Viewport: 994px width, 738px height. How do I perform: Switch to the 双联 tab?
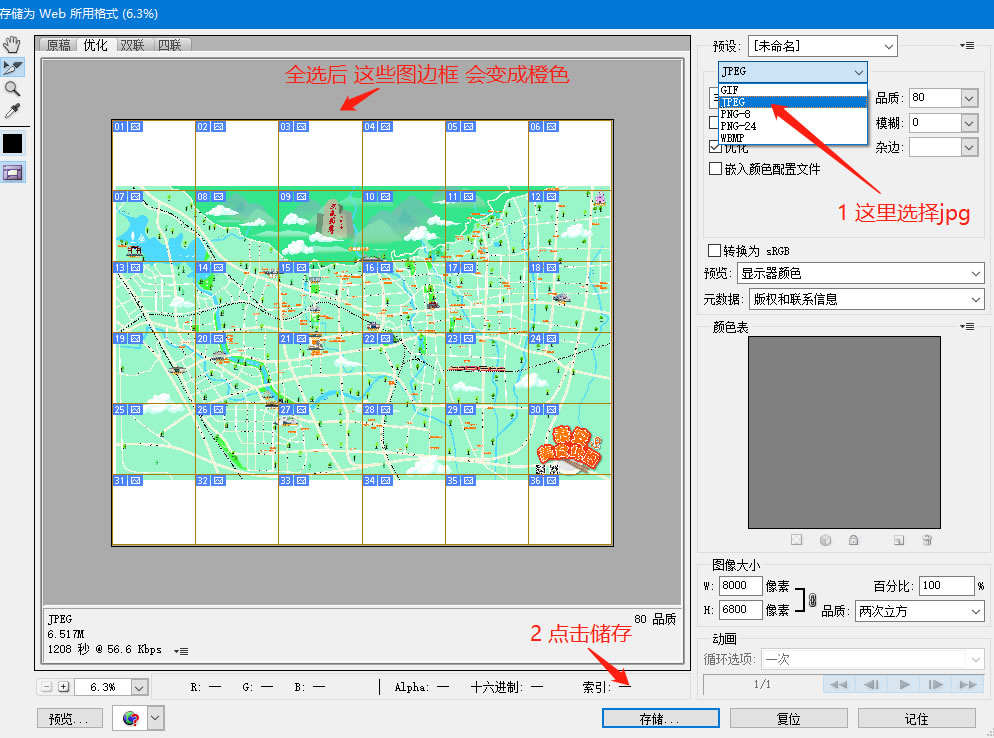[x=132, y=45]
